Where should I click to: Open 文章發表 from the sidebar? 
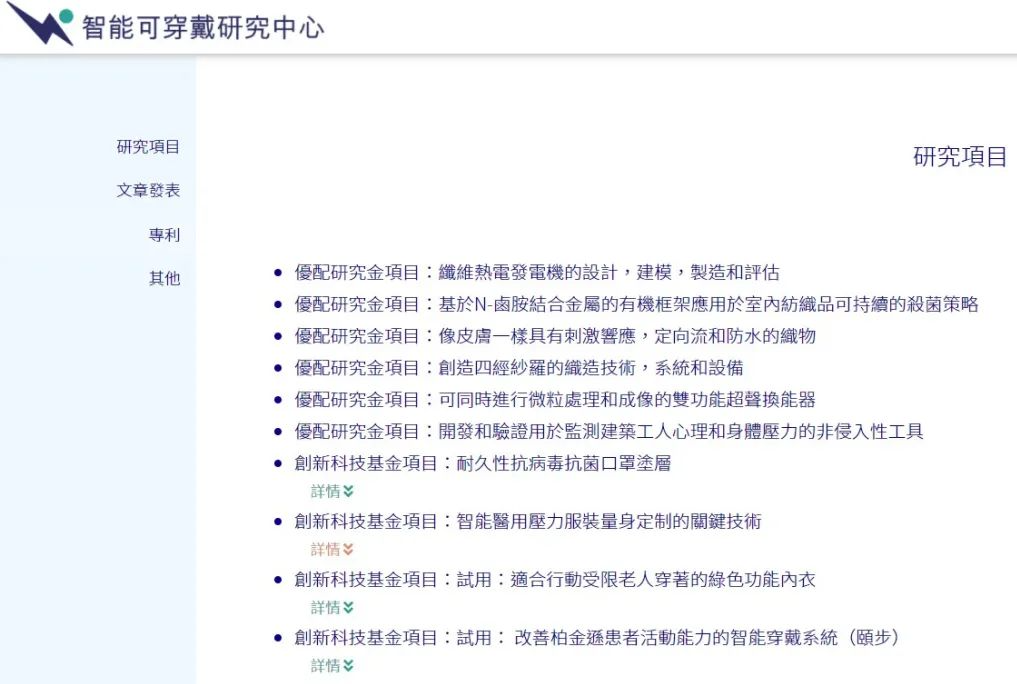[x=148, y=190]
